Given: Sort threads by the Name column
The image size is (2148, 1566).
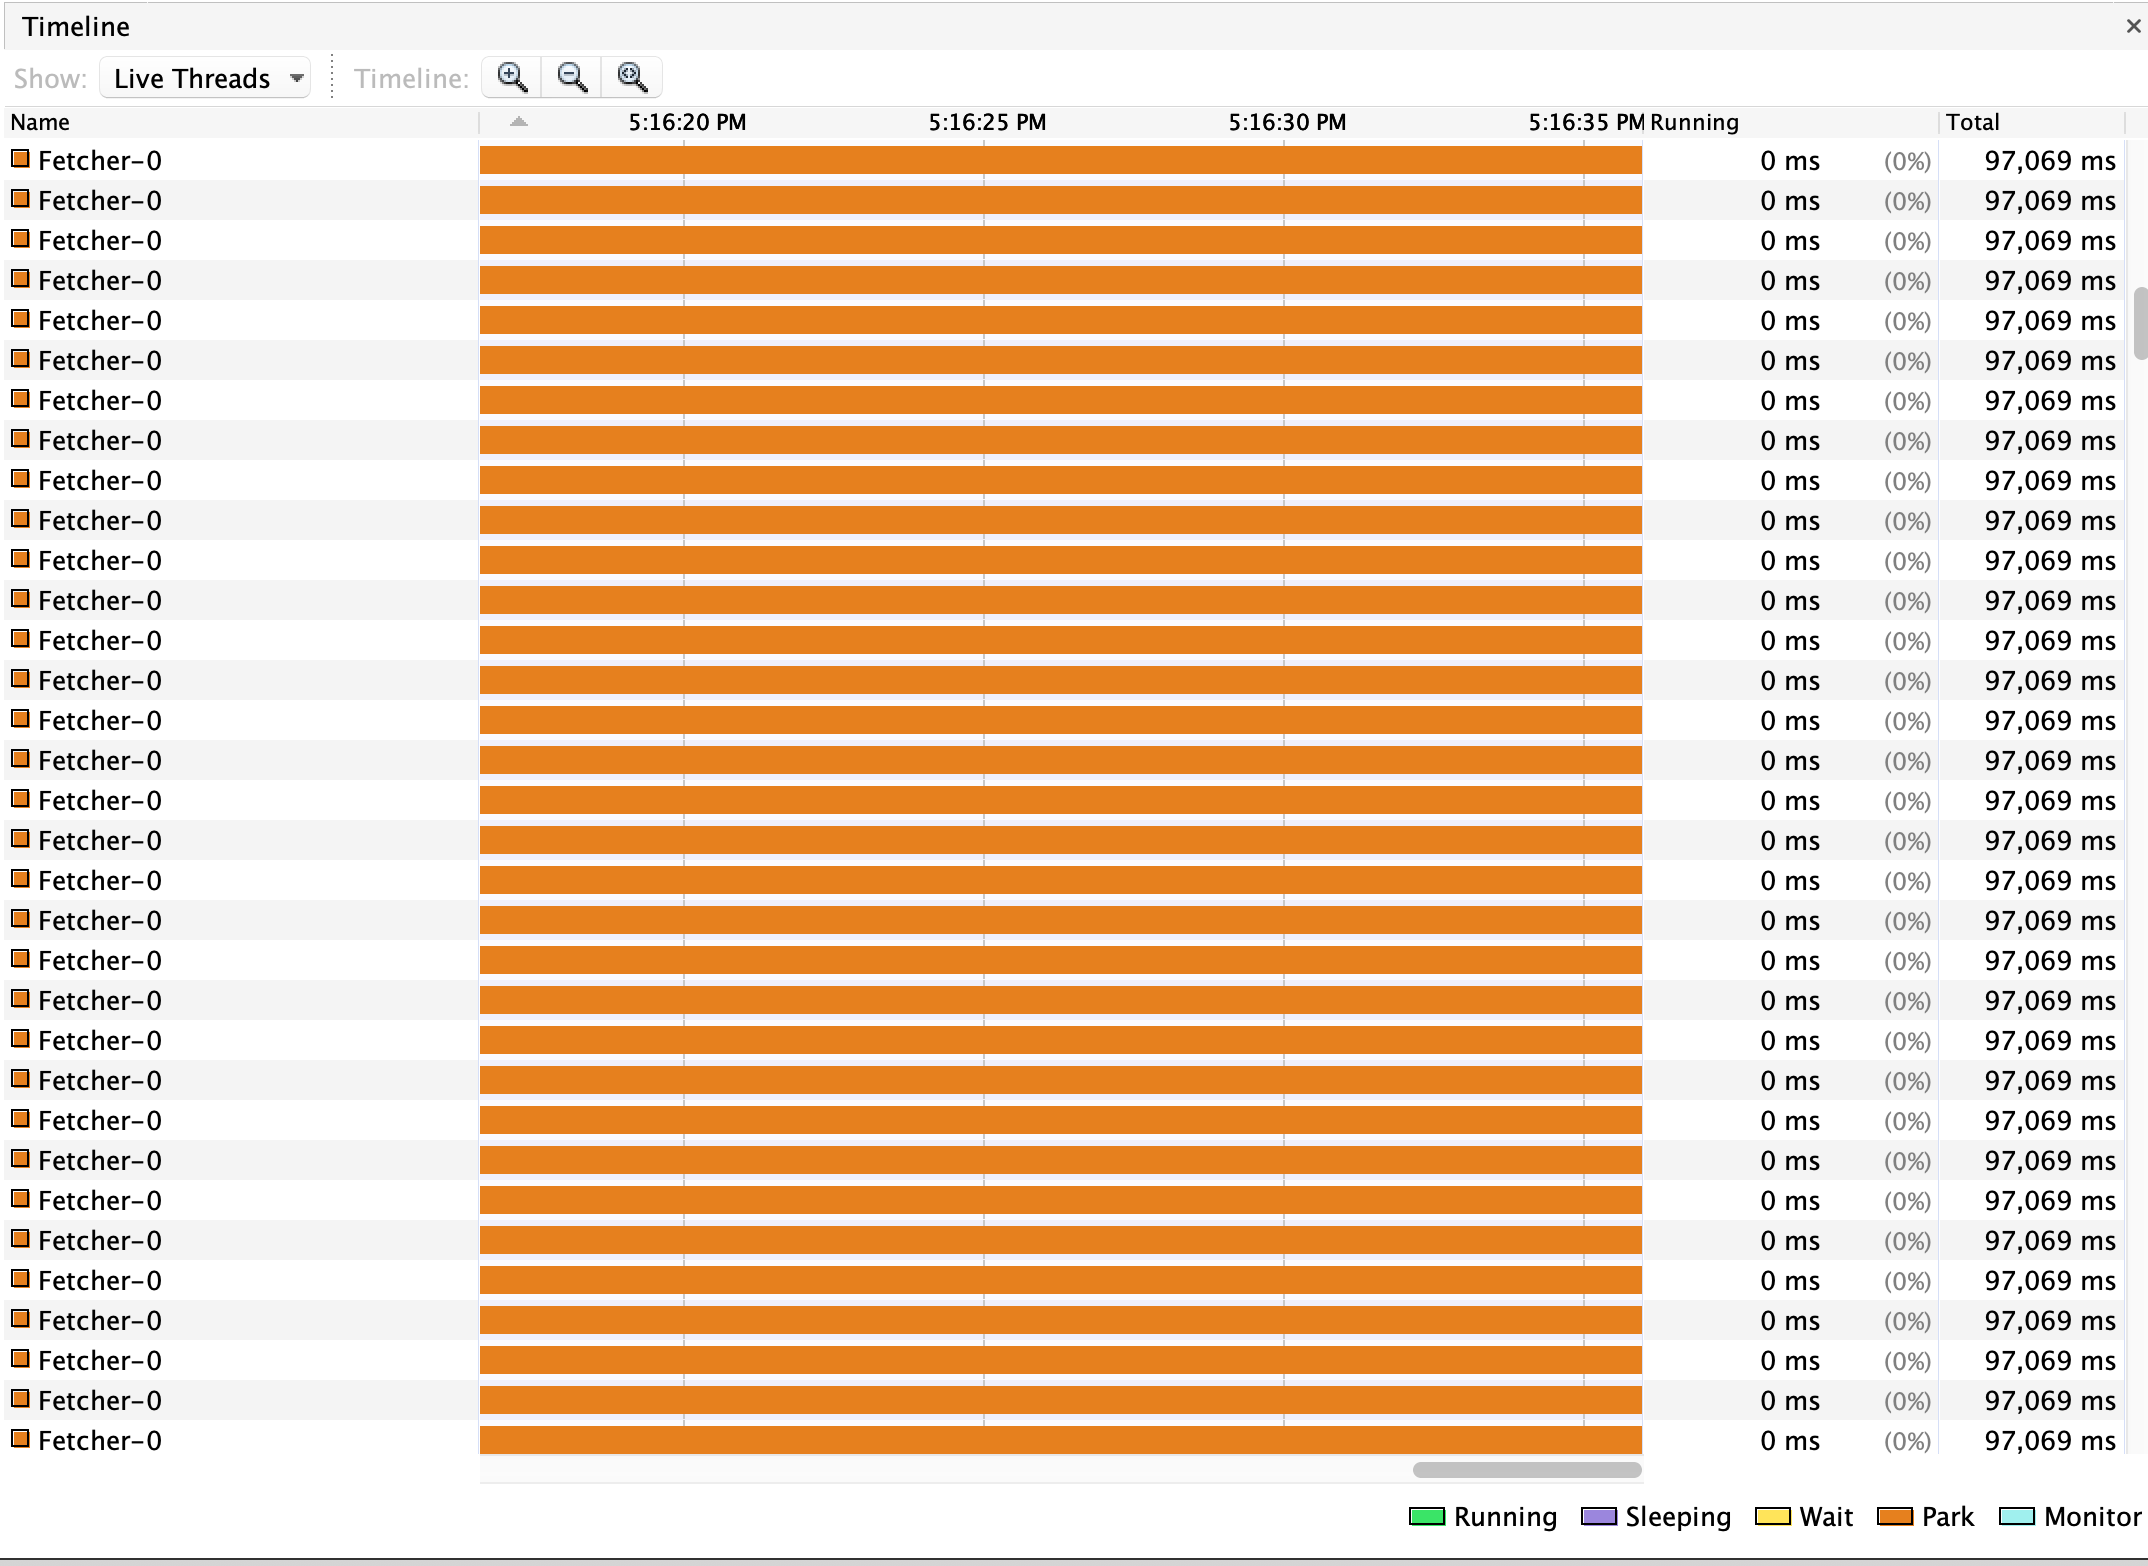Looking at the screenshot, I should 40,121.
